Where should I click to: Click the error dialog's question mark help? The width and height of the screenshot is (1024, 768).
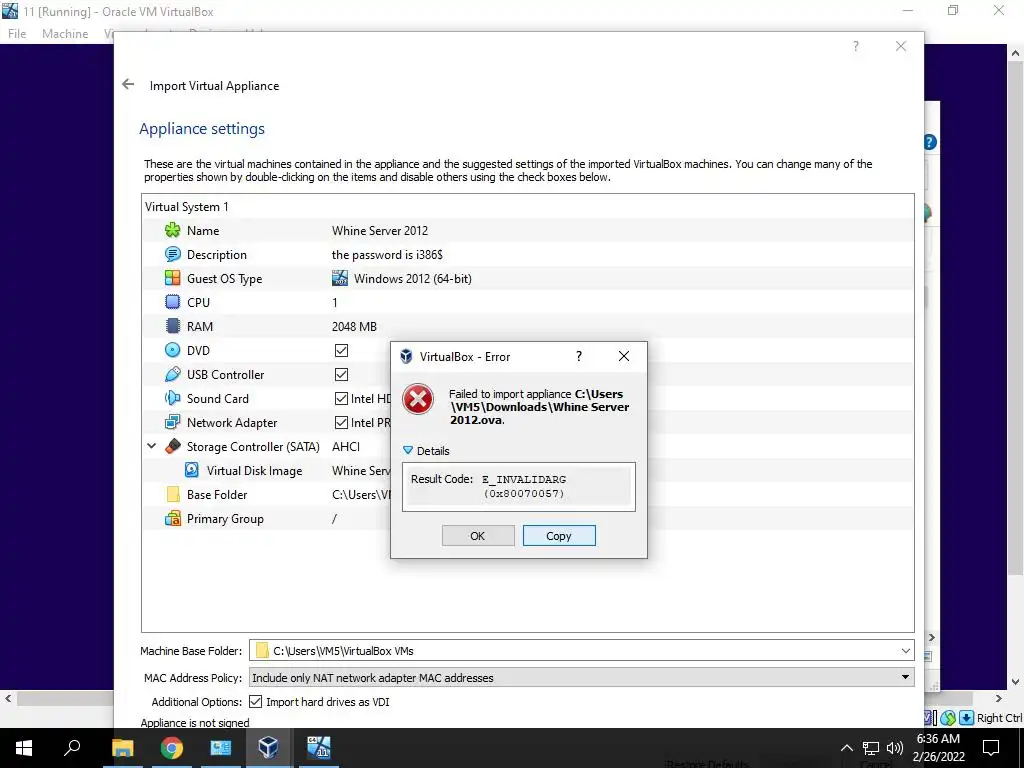[579, 356]
